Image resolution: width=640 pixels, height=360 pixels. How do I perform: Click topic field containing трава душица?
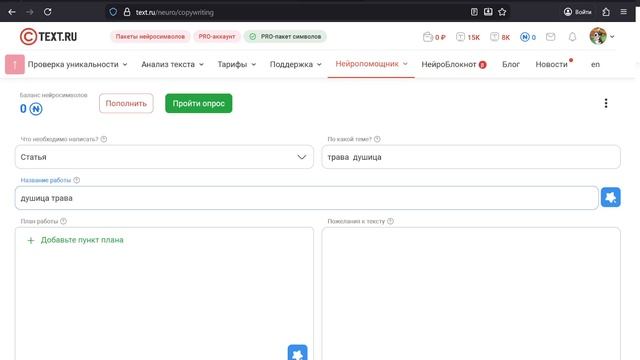click(471, 157)
